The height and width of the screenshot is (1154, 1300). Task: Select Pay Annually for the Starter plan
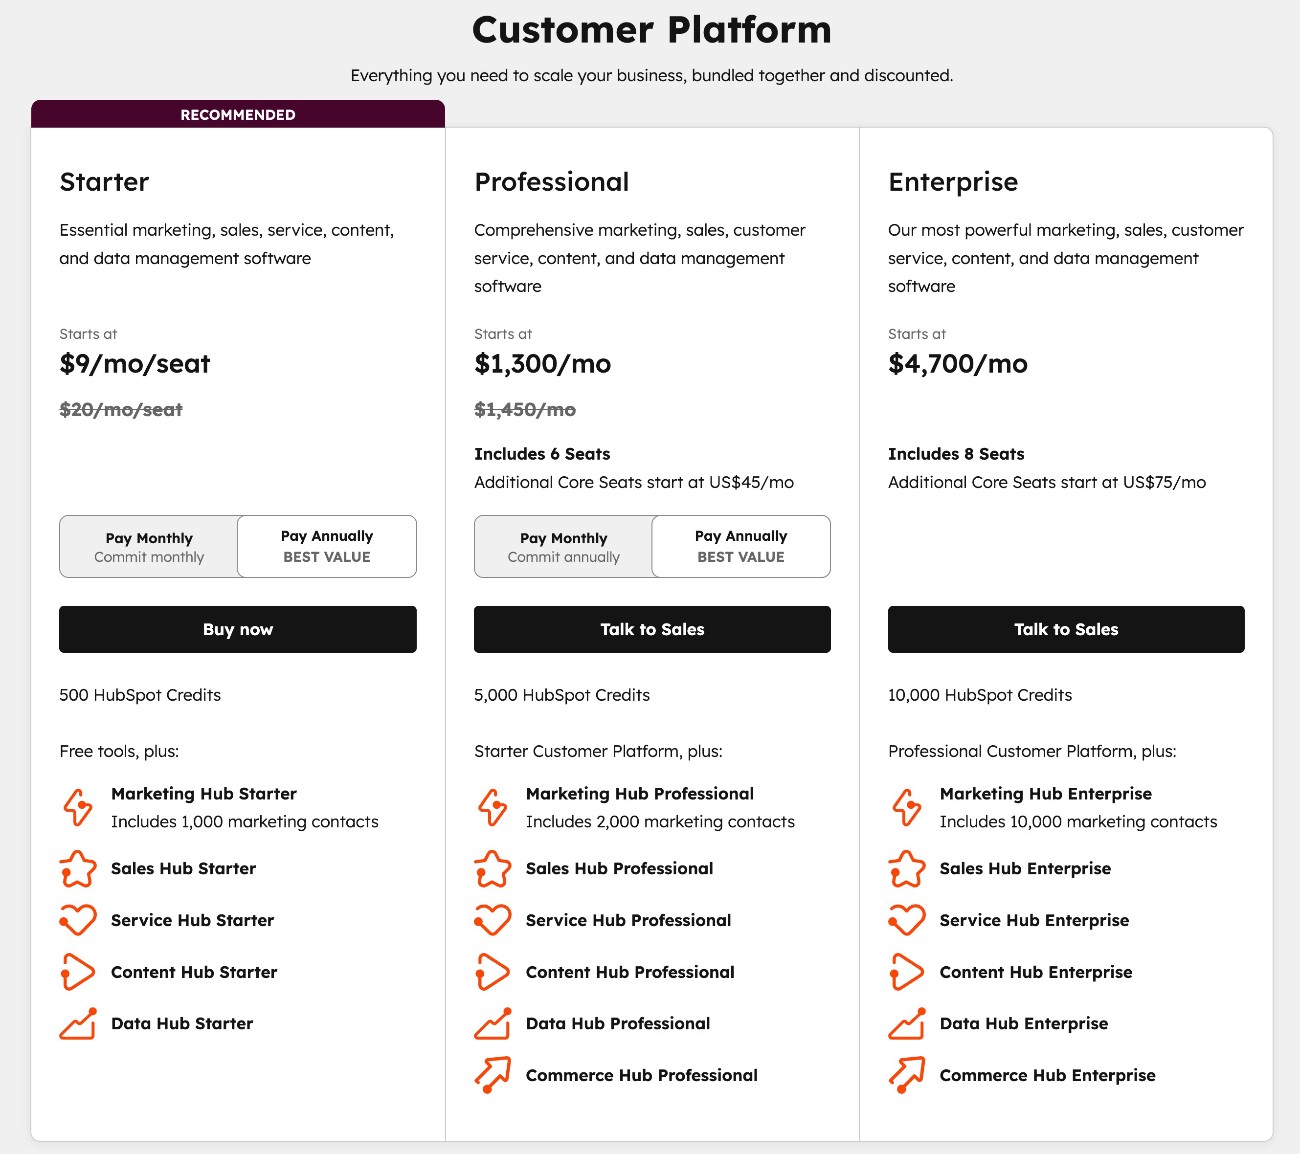click(x=327, y=546)
